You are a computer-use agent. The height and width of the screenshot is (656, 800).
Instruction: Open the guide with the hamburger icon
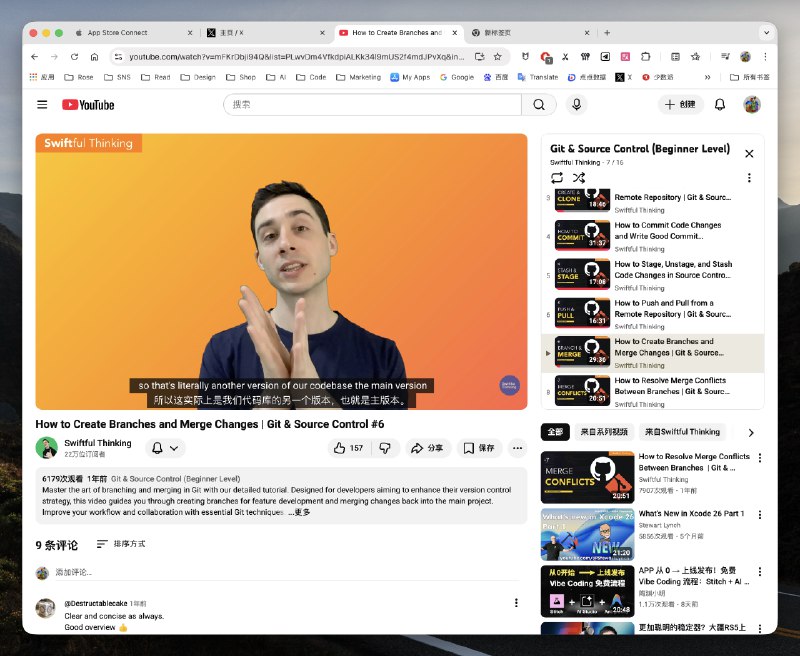click(41, 105)
